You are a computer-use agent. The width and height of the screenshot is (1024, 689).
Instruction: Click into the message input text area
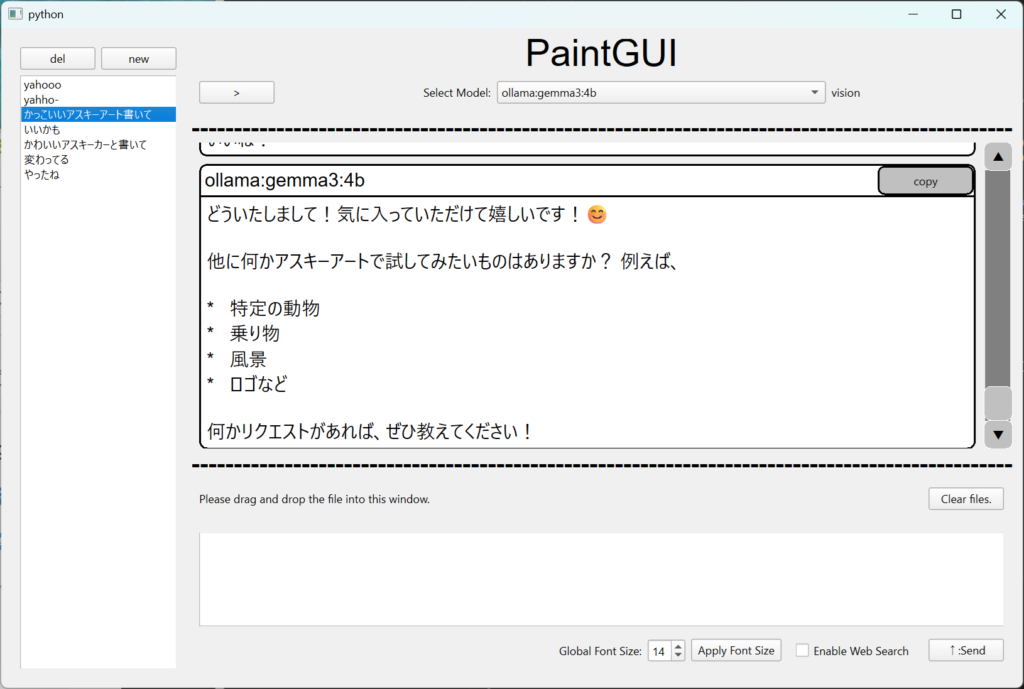[600, 579]
